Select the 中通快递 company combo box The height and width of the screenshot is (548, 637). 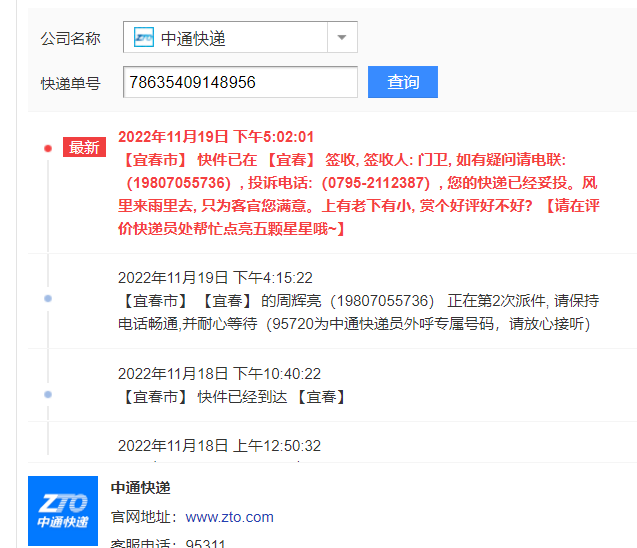click(240, 37)
